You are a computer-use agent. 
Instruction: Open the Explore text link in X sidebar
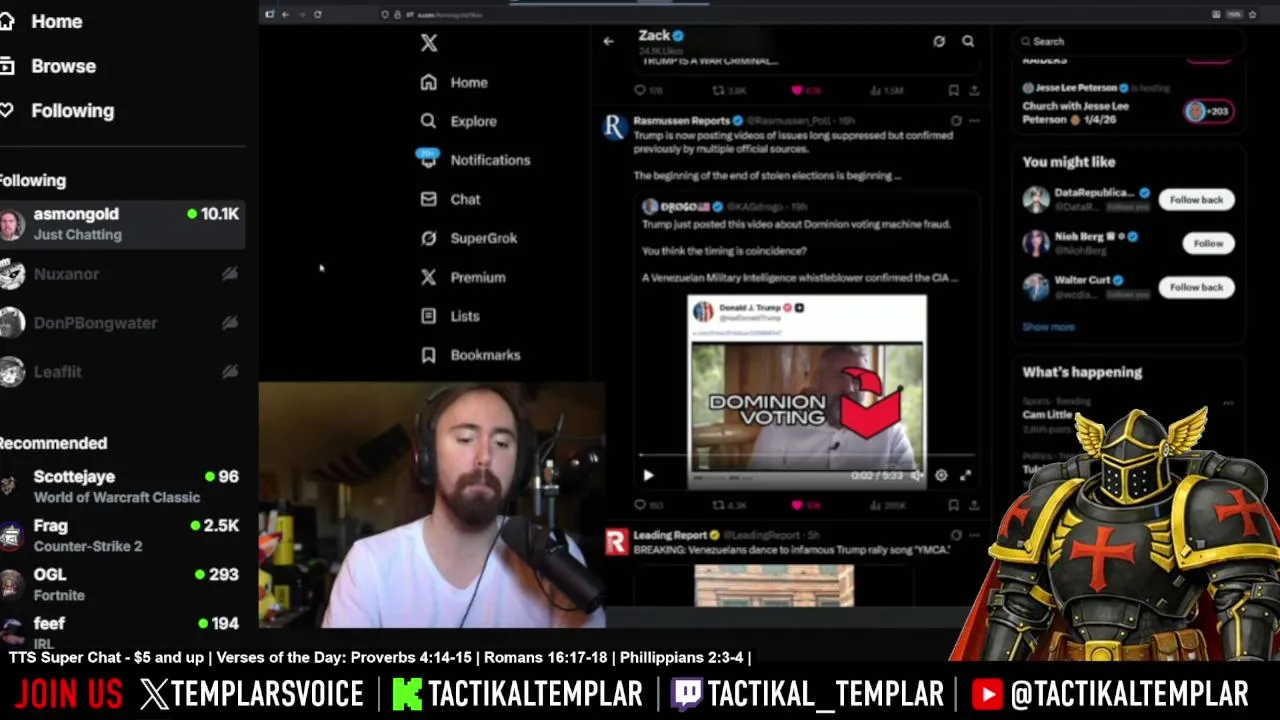coord(473,121)
